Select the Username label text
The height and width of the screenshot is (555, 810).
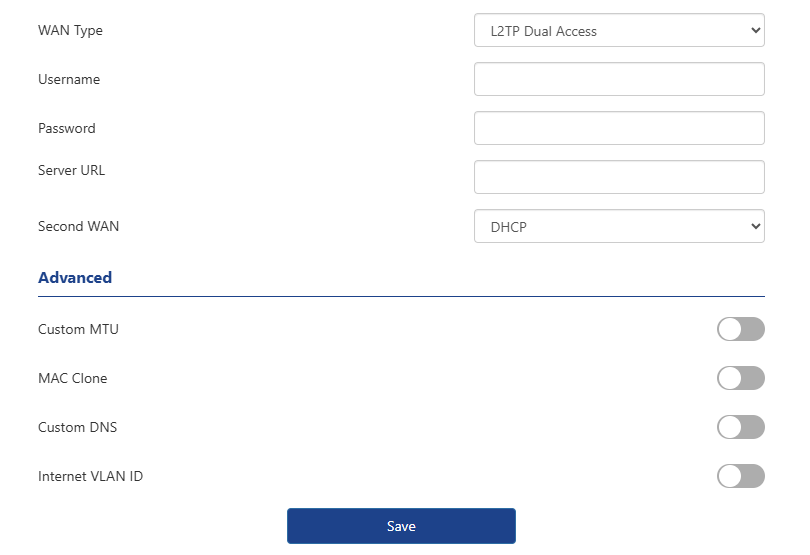pos(69,79)
